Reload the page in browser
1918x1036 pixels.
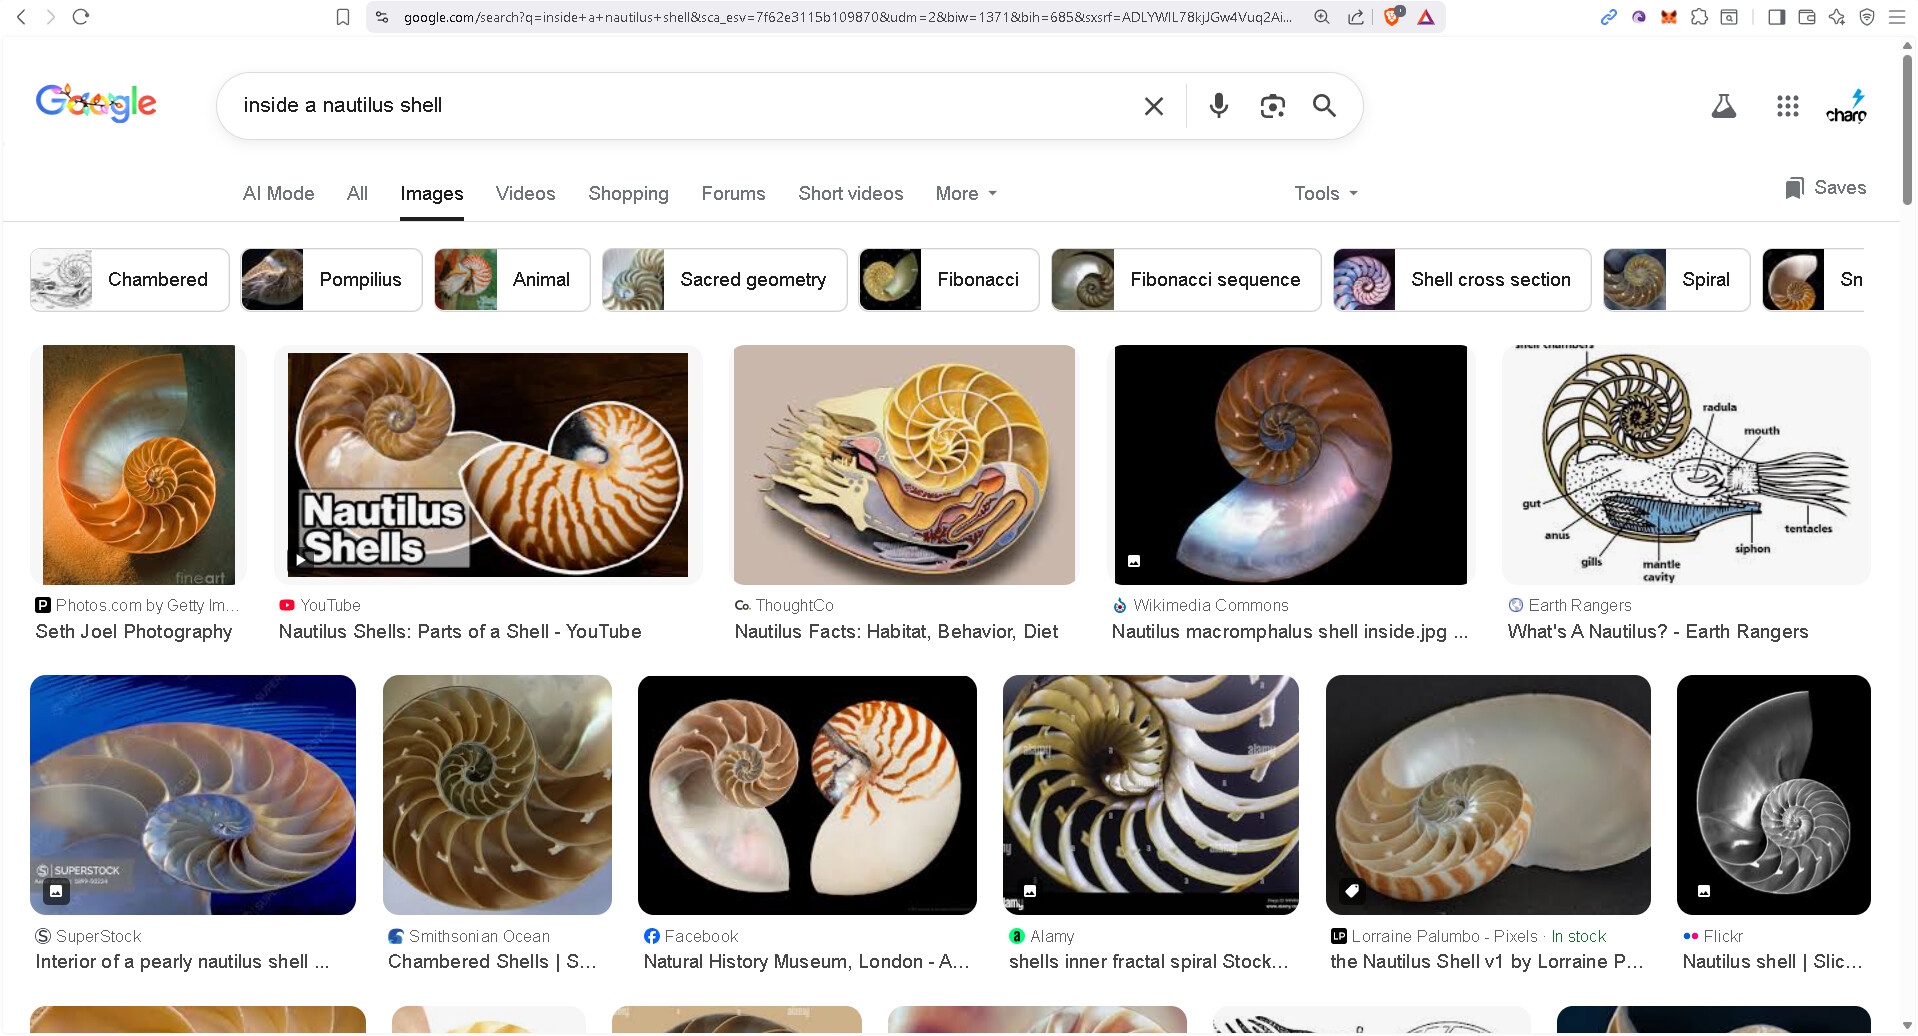[81, 17]
